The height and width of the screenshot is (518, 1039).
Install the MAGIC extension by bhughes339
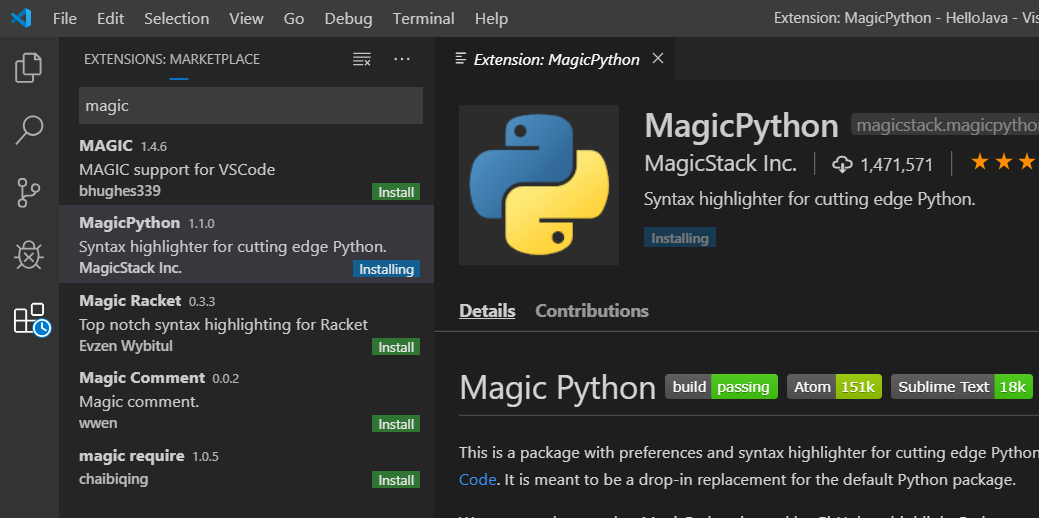[396, 193]
